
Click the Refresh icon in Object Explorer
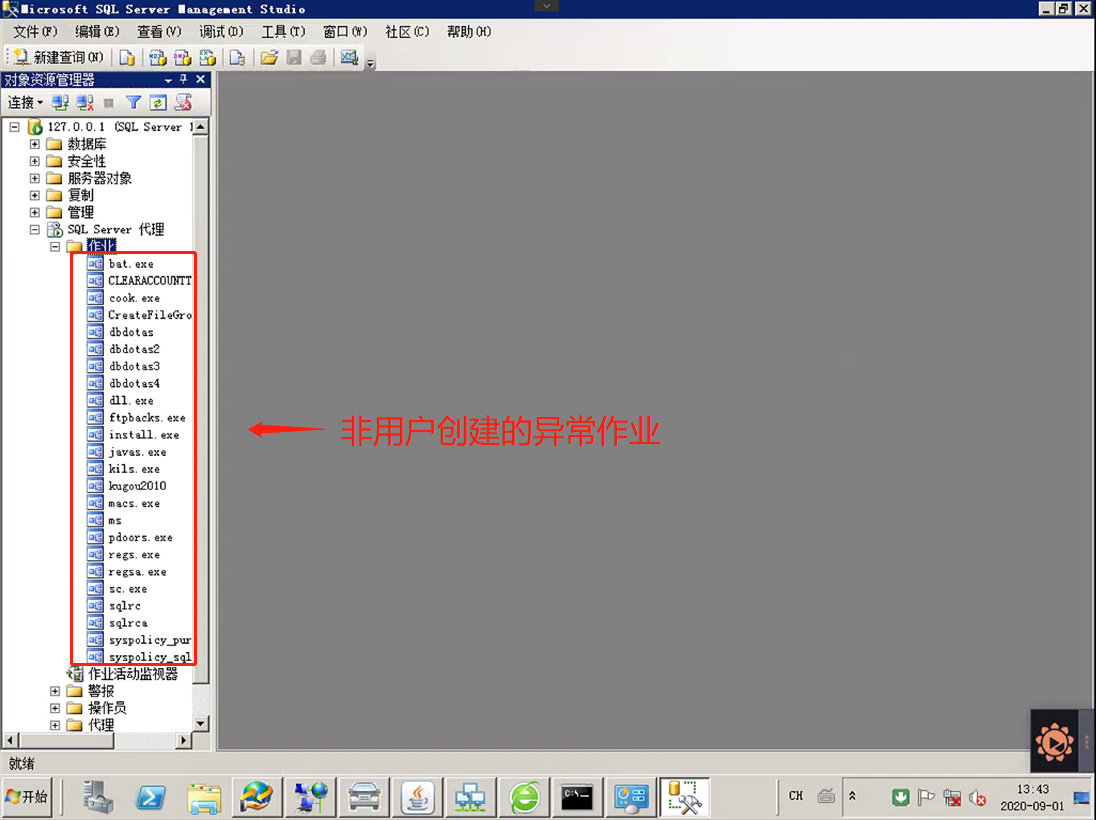(x=159, y=103)
